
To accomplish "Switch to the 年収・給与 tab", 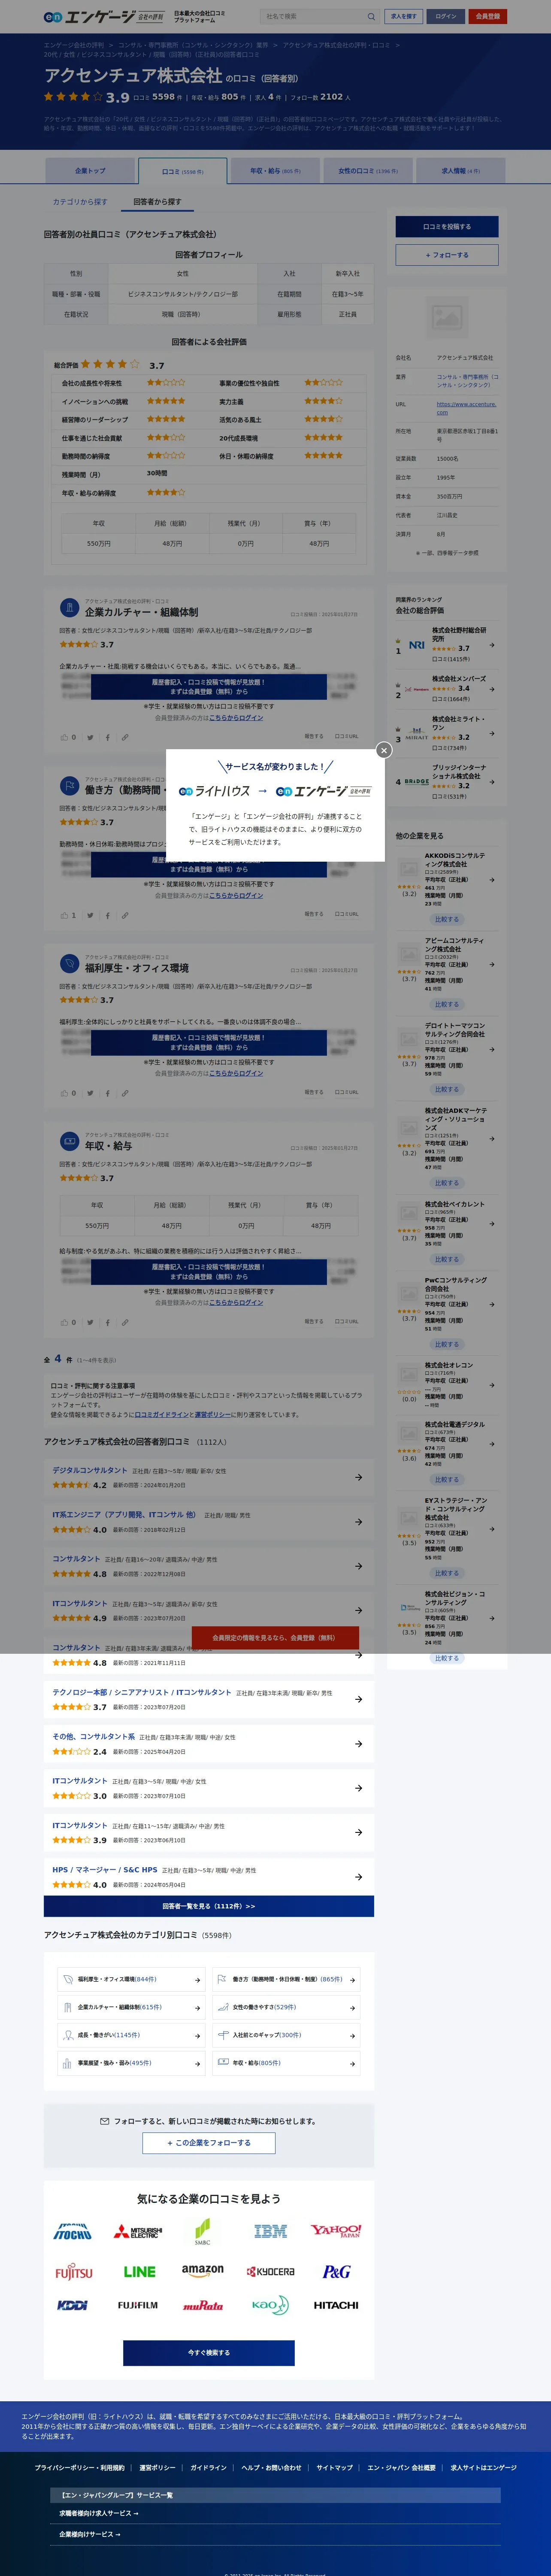I will point(274,171).
